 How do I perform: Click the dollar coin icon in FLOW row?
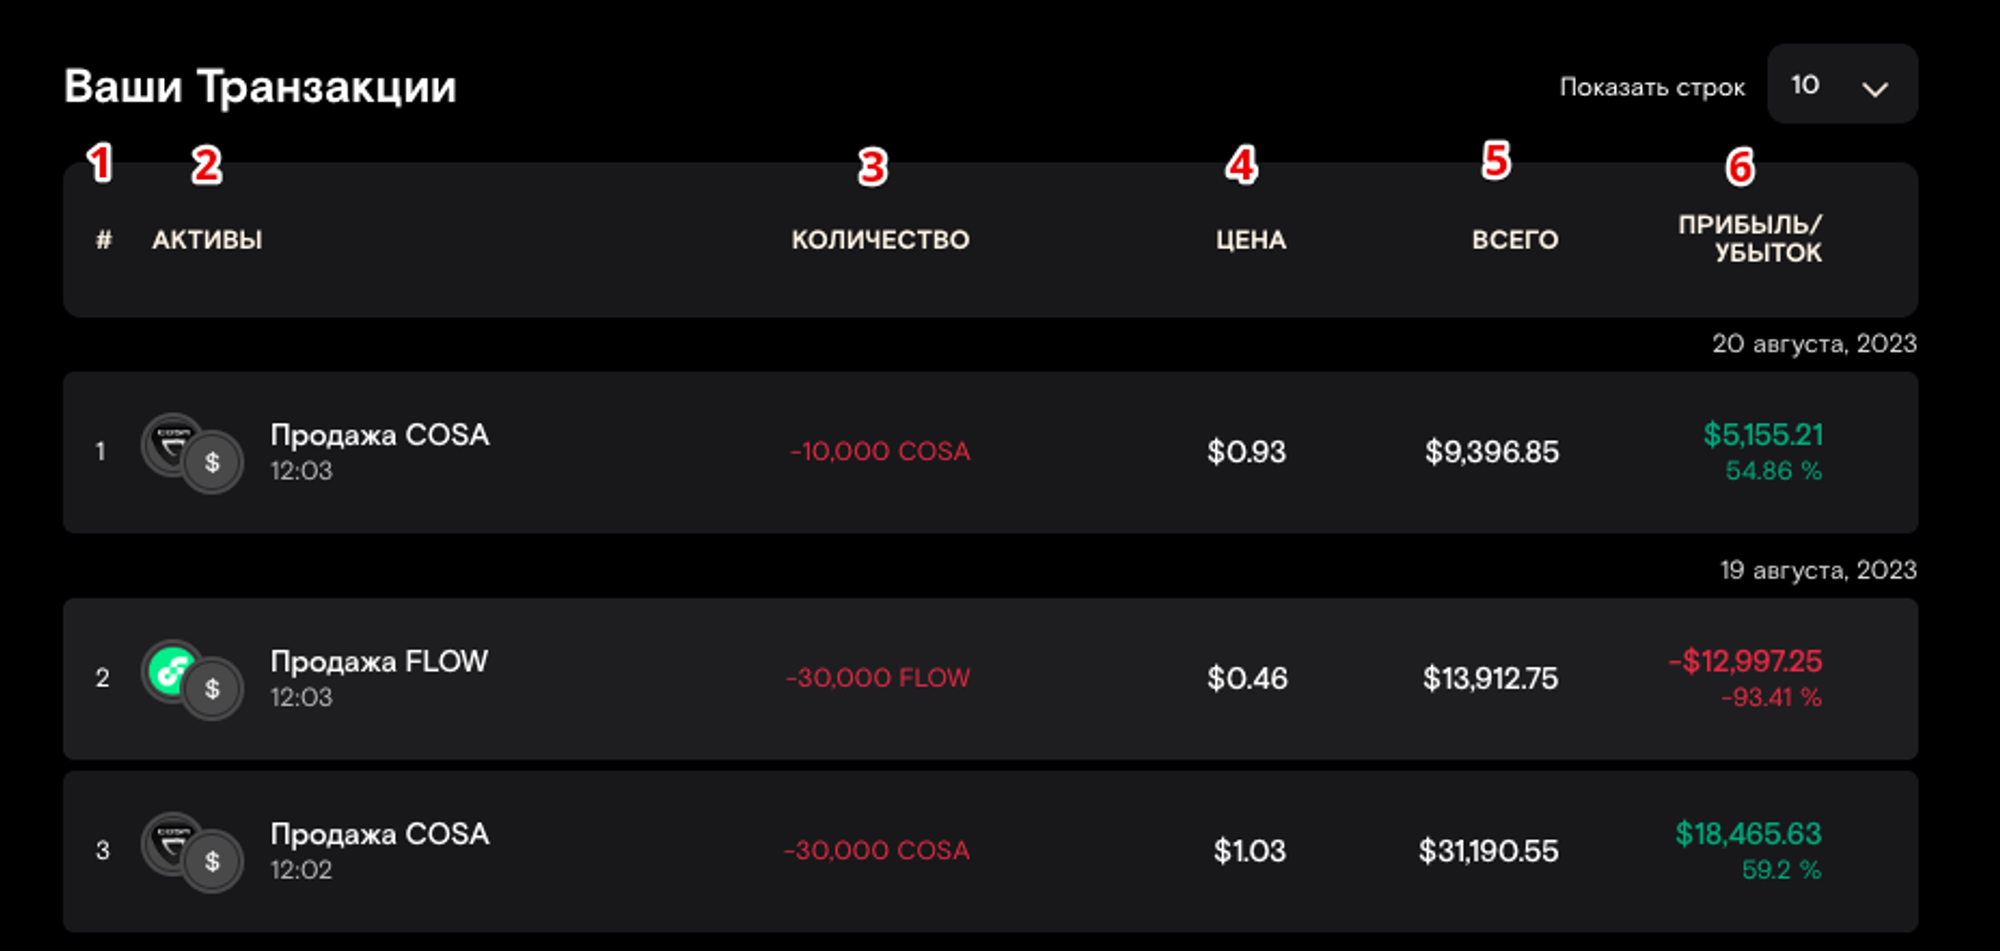click(x=213, y=689)
